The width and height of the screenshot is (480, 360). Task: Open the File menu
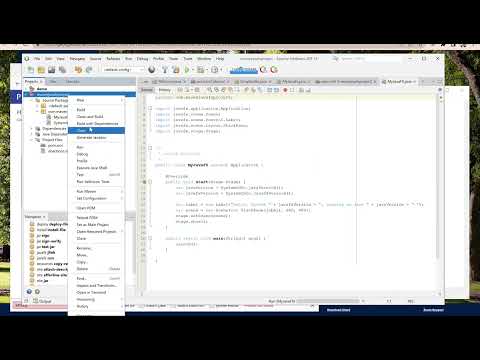[37, 59]
